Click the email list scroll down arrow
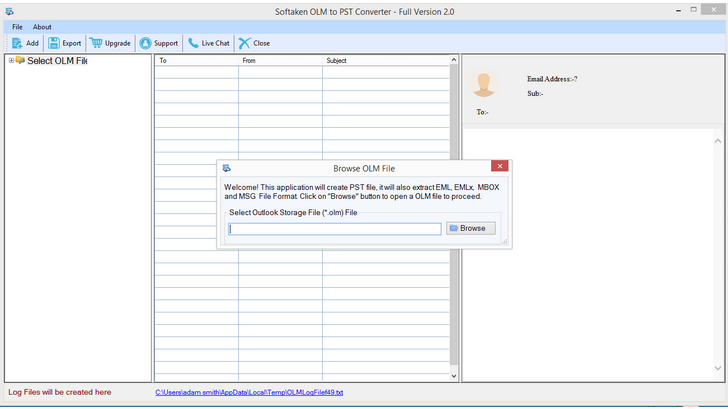728x409 pixels. pos(454,376)
